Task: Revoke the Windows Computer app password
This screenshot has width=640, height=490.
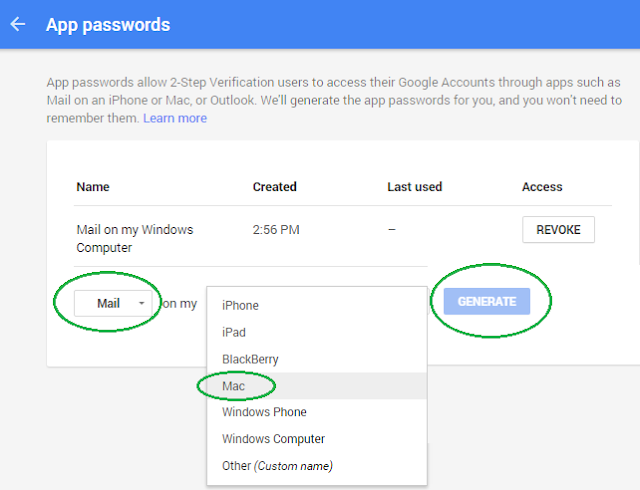Action: pyautogui.click(x=558, y=229)
